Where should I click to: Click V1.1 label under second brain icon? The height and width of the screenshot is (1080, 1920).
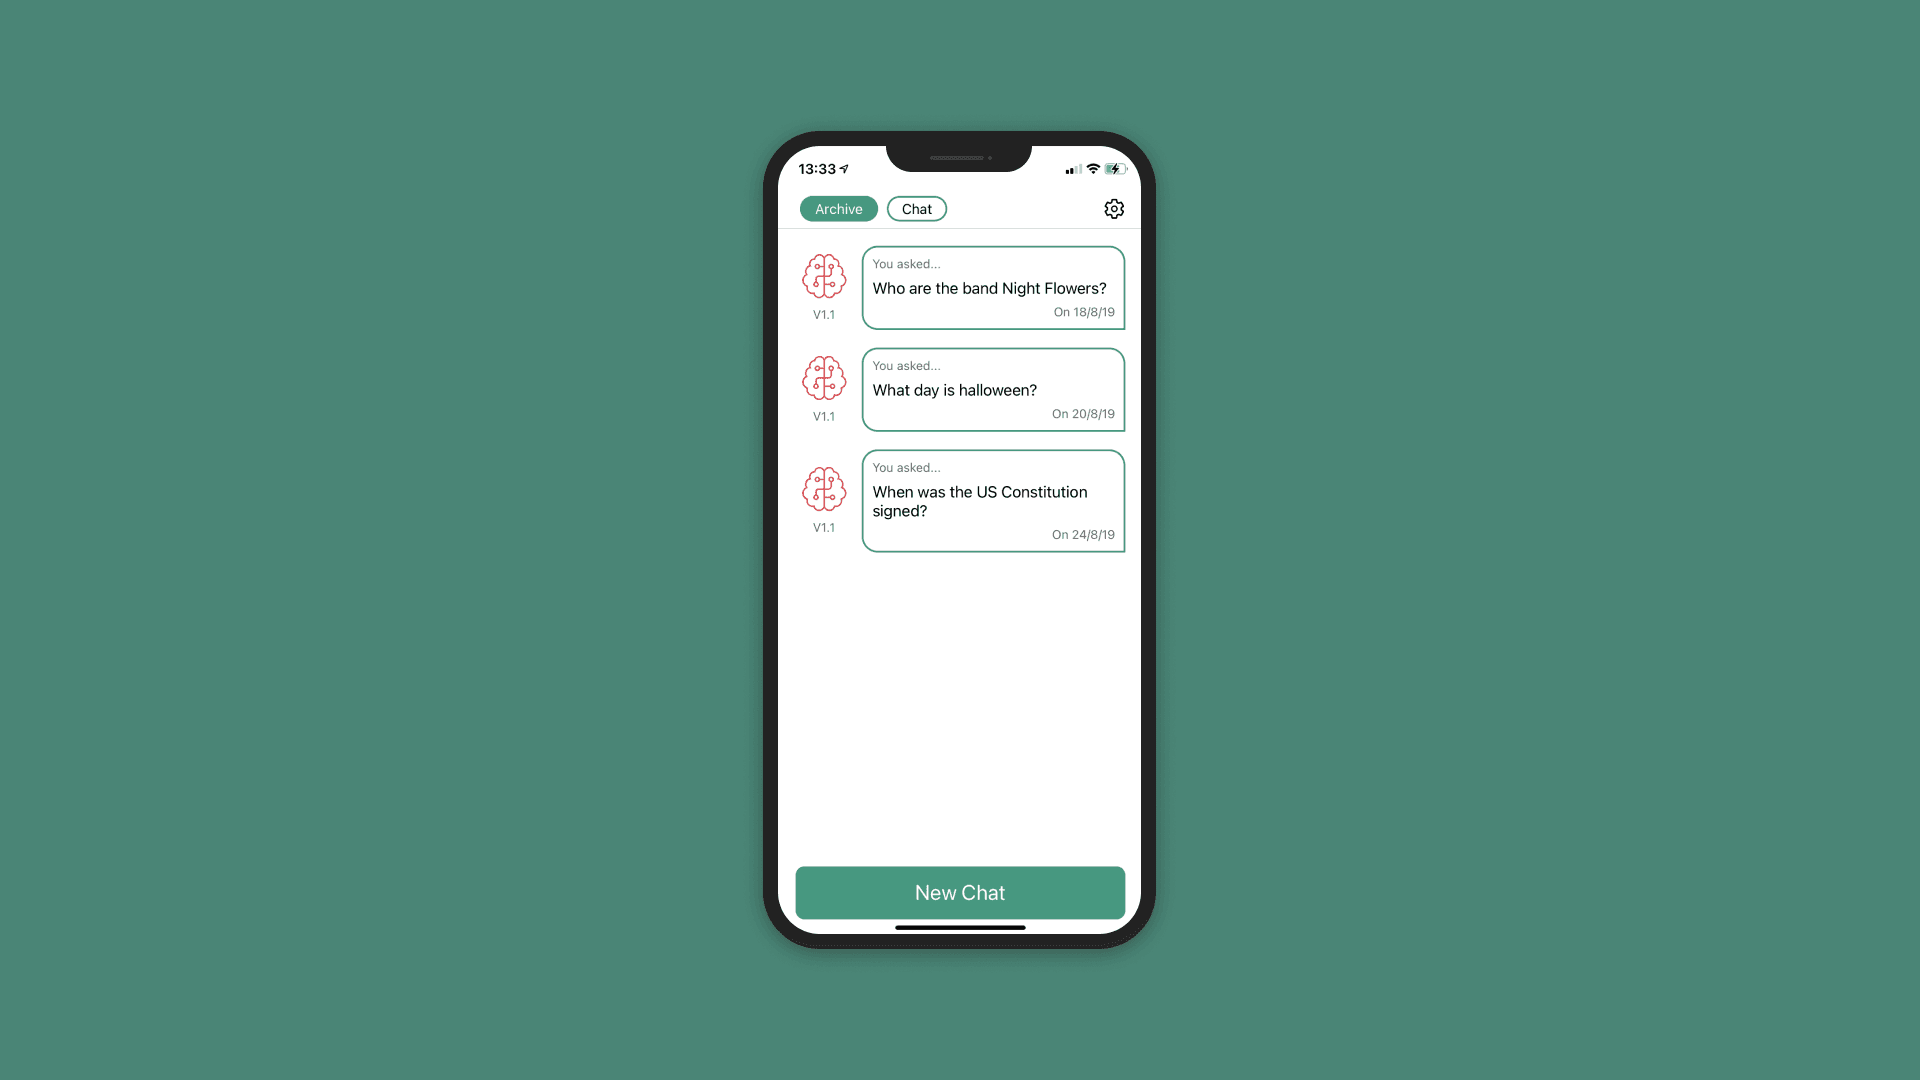coord(824,417)
